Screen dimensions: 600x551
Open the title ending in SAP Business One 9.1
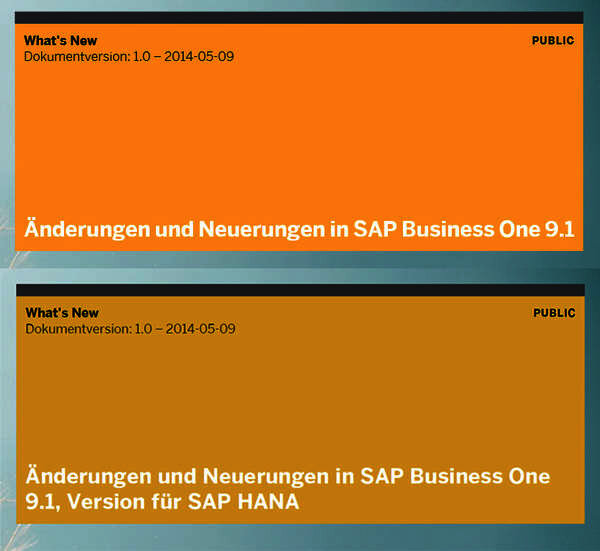coord(300,229)
